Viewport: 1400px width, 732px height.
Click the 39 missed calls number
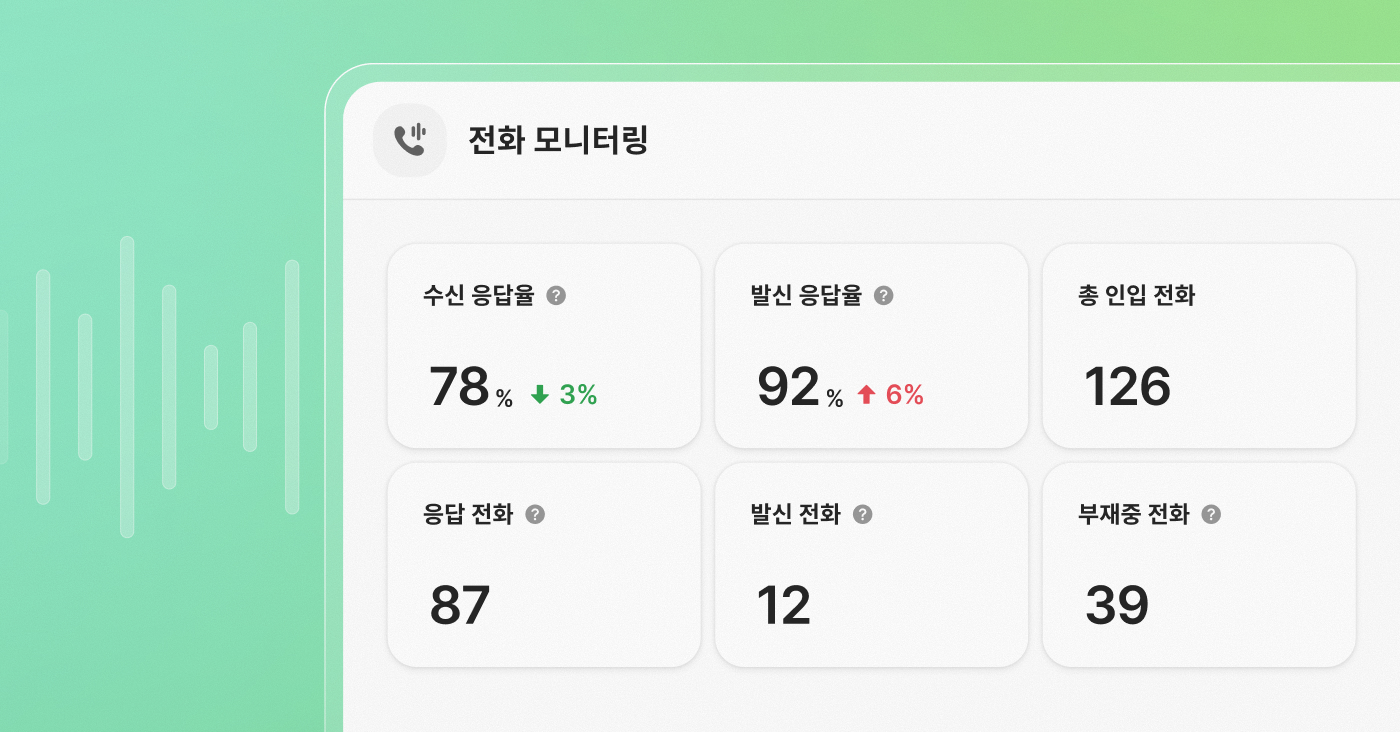point(1117,605)
